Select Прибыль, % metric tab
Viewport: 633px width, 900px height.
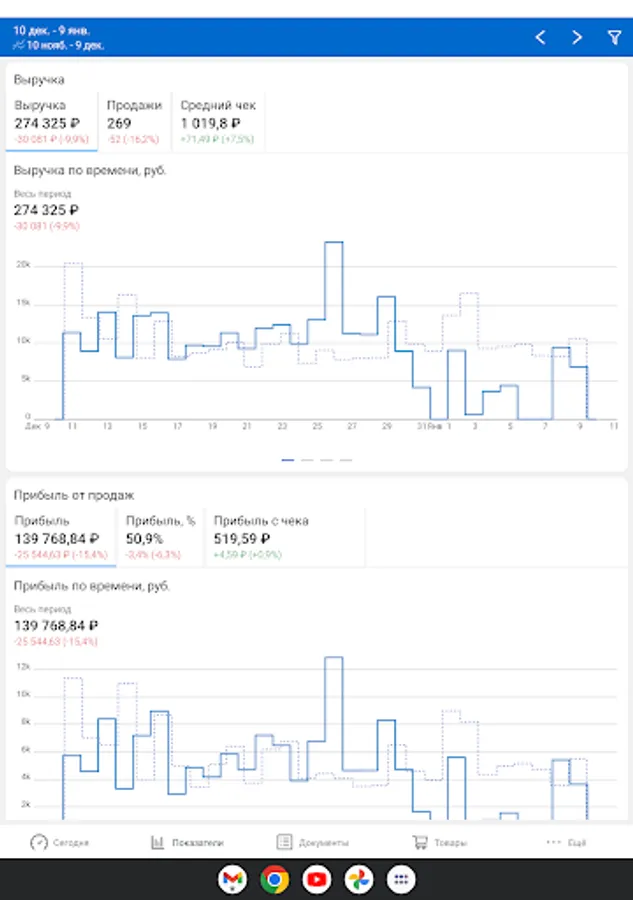(160, 537)
